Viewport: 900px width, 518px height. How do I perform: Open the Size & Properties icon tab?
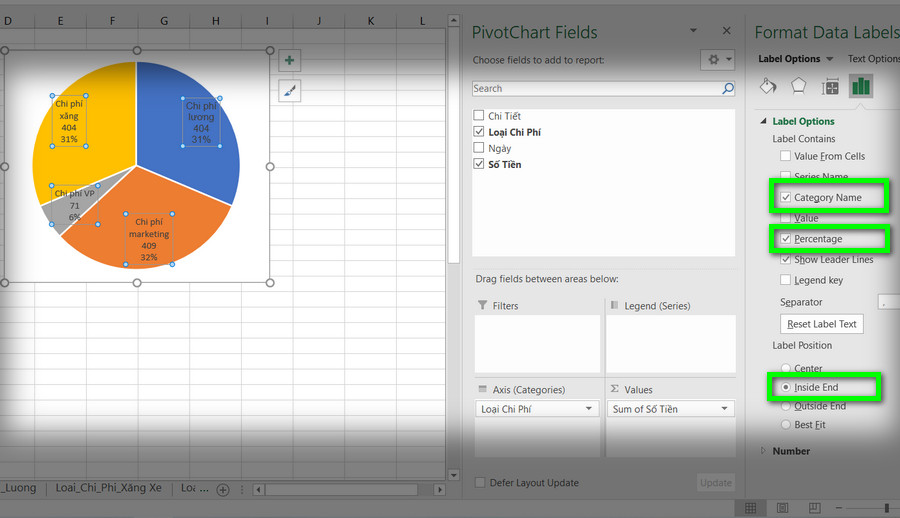(x=830, y=87)
